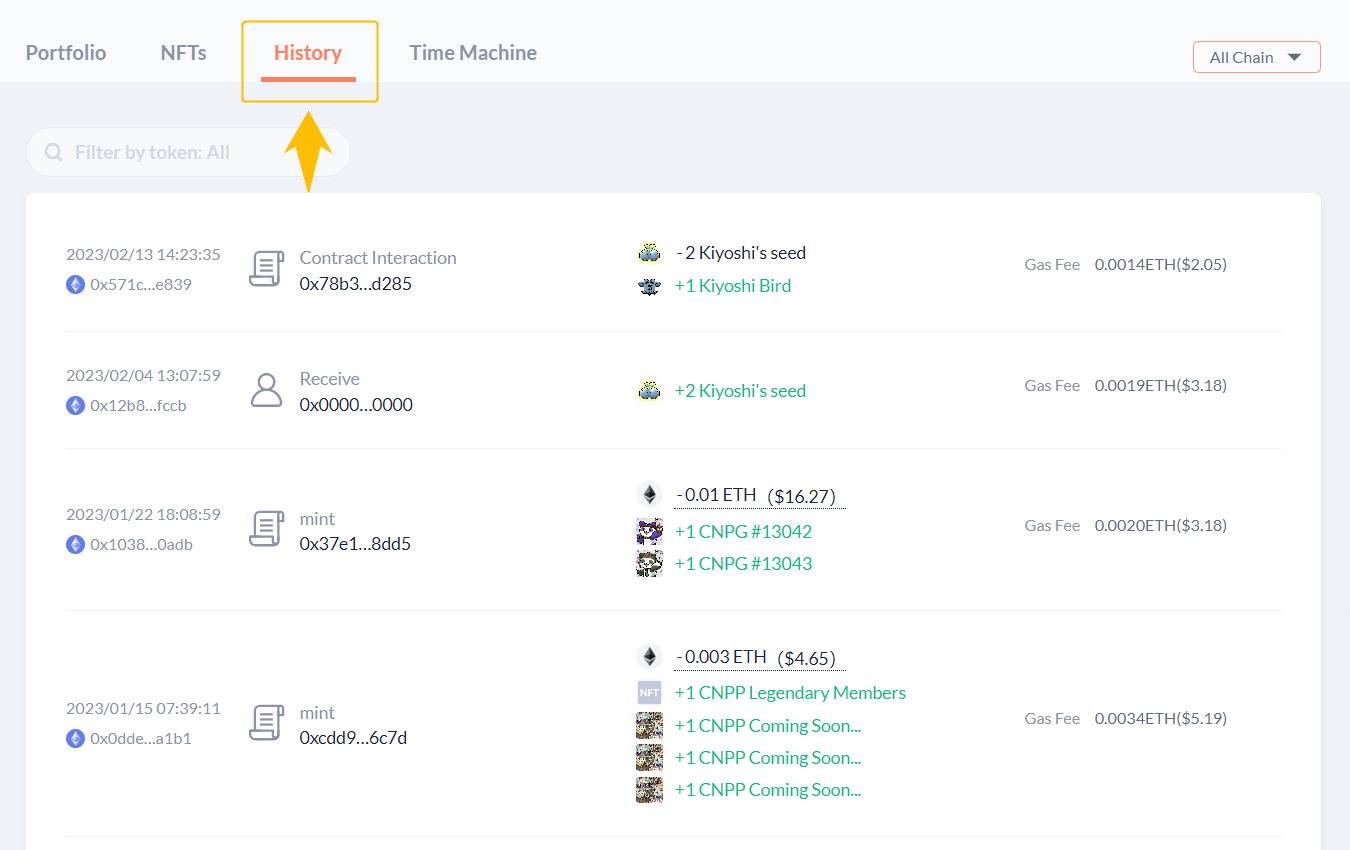Click the CNPG #13042 thumbnail
Viewport: 1350px width, 850px height.
(650, 531)
